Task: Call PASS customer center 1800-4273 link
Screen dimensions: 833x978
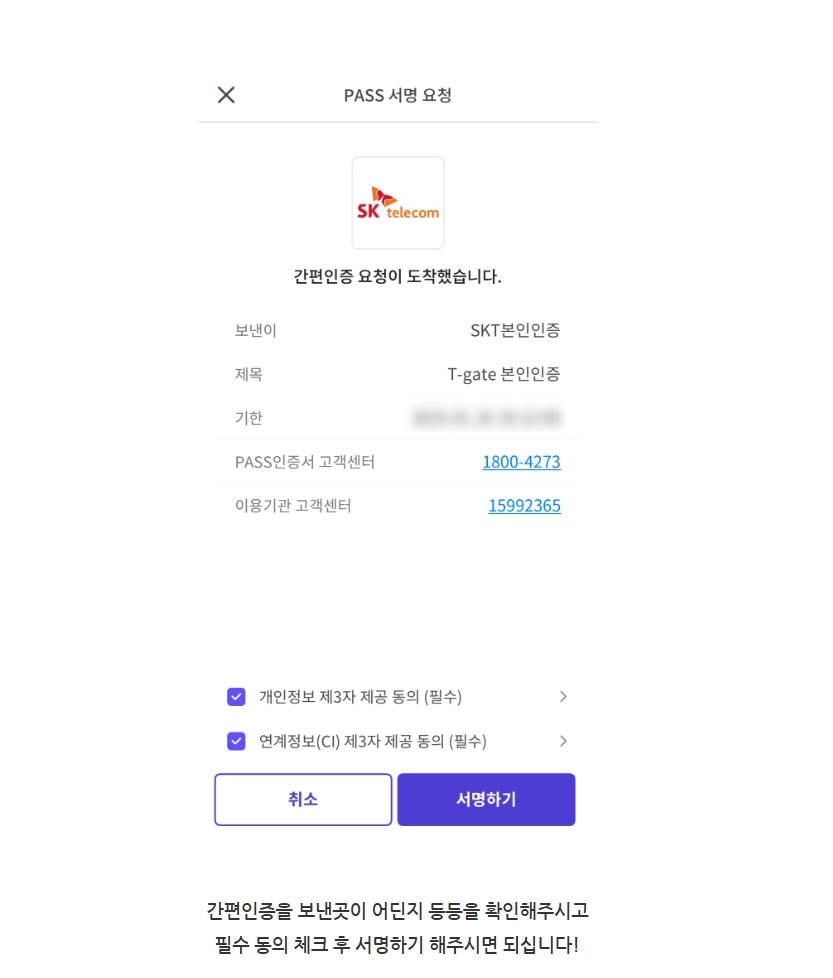Action: coord(521,462)
